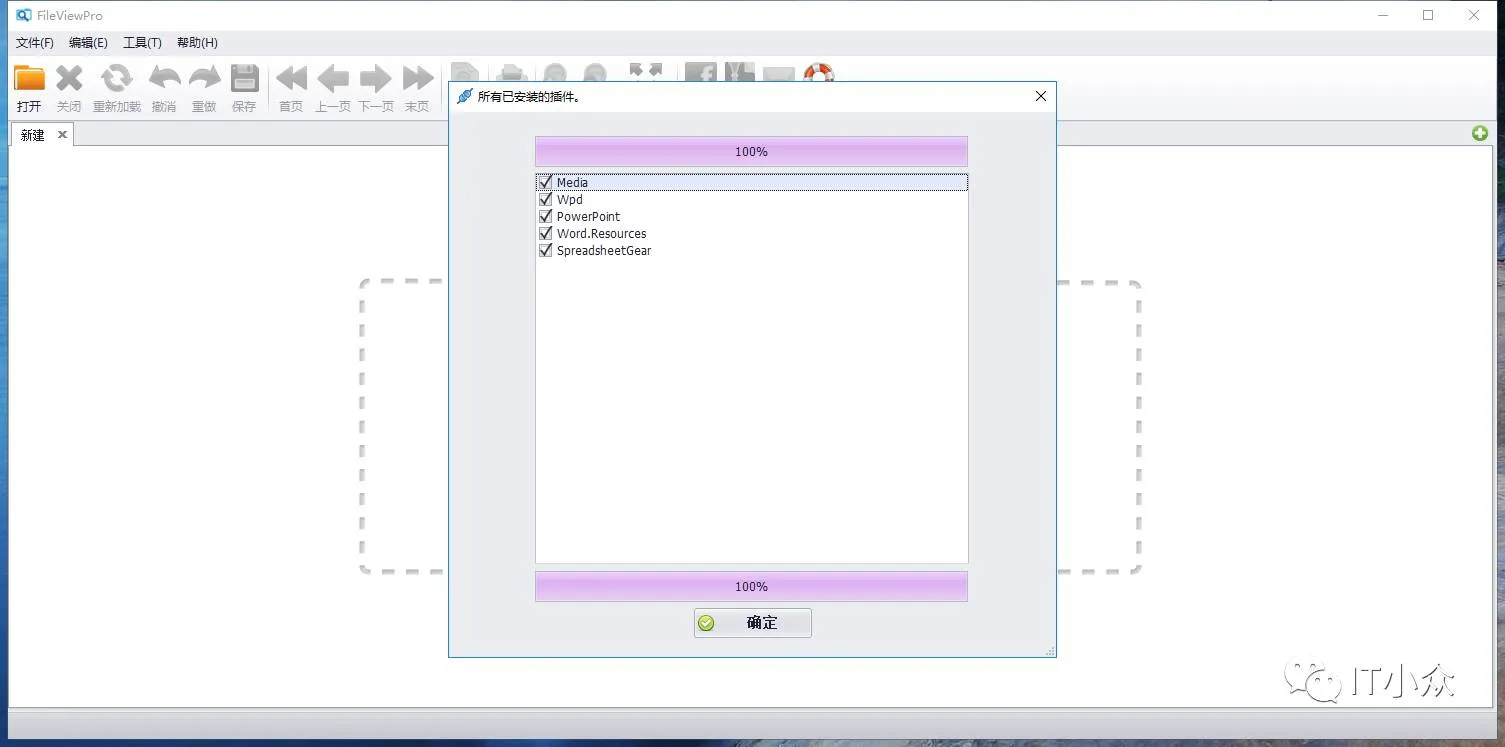Open the 文件(F) menu
This screenshot has height=747, width=1505.
35,43
